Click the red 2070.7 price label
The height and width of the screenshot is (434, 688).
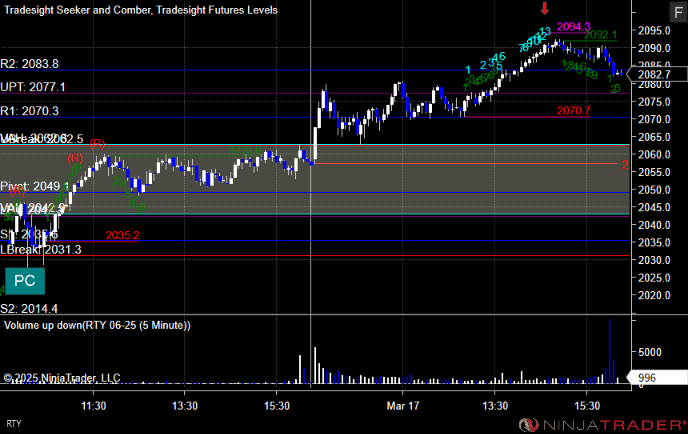coord(573,111)
